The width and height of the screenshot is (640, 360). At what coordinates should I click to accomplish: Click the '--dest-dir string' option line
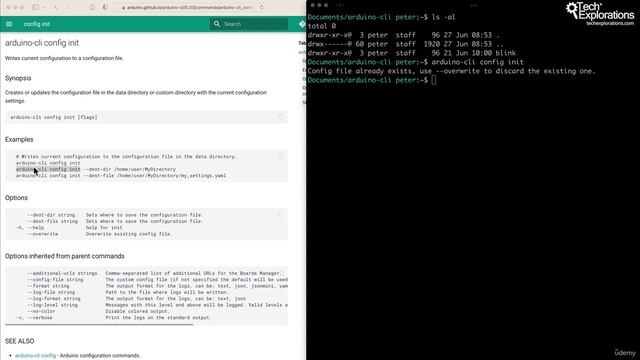pyautogui.click(x=115, y=215)
